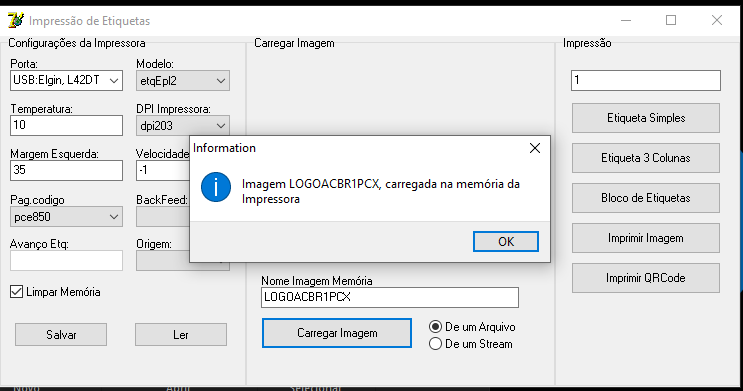Close the Information dialog with X
This screenshot has width=743, height=391.
click(x=535, y=148)
